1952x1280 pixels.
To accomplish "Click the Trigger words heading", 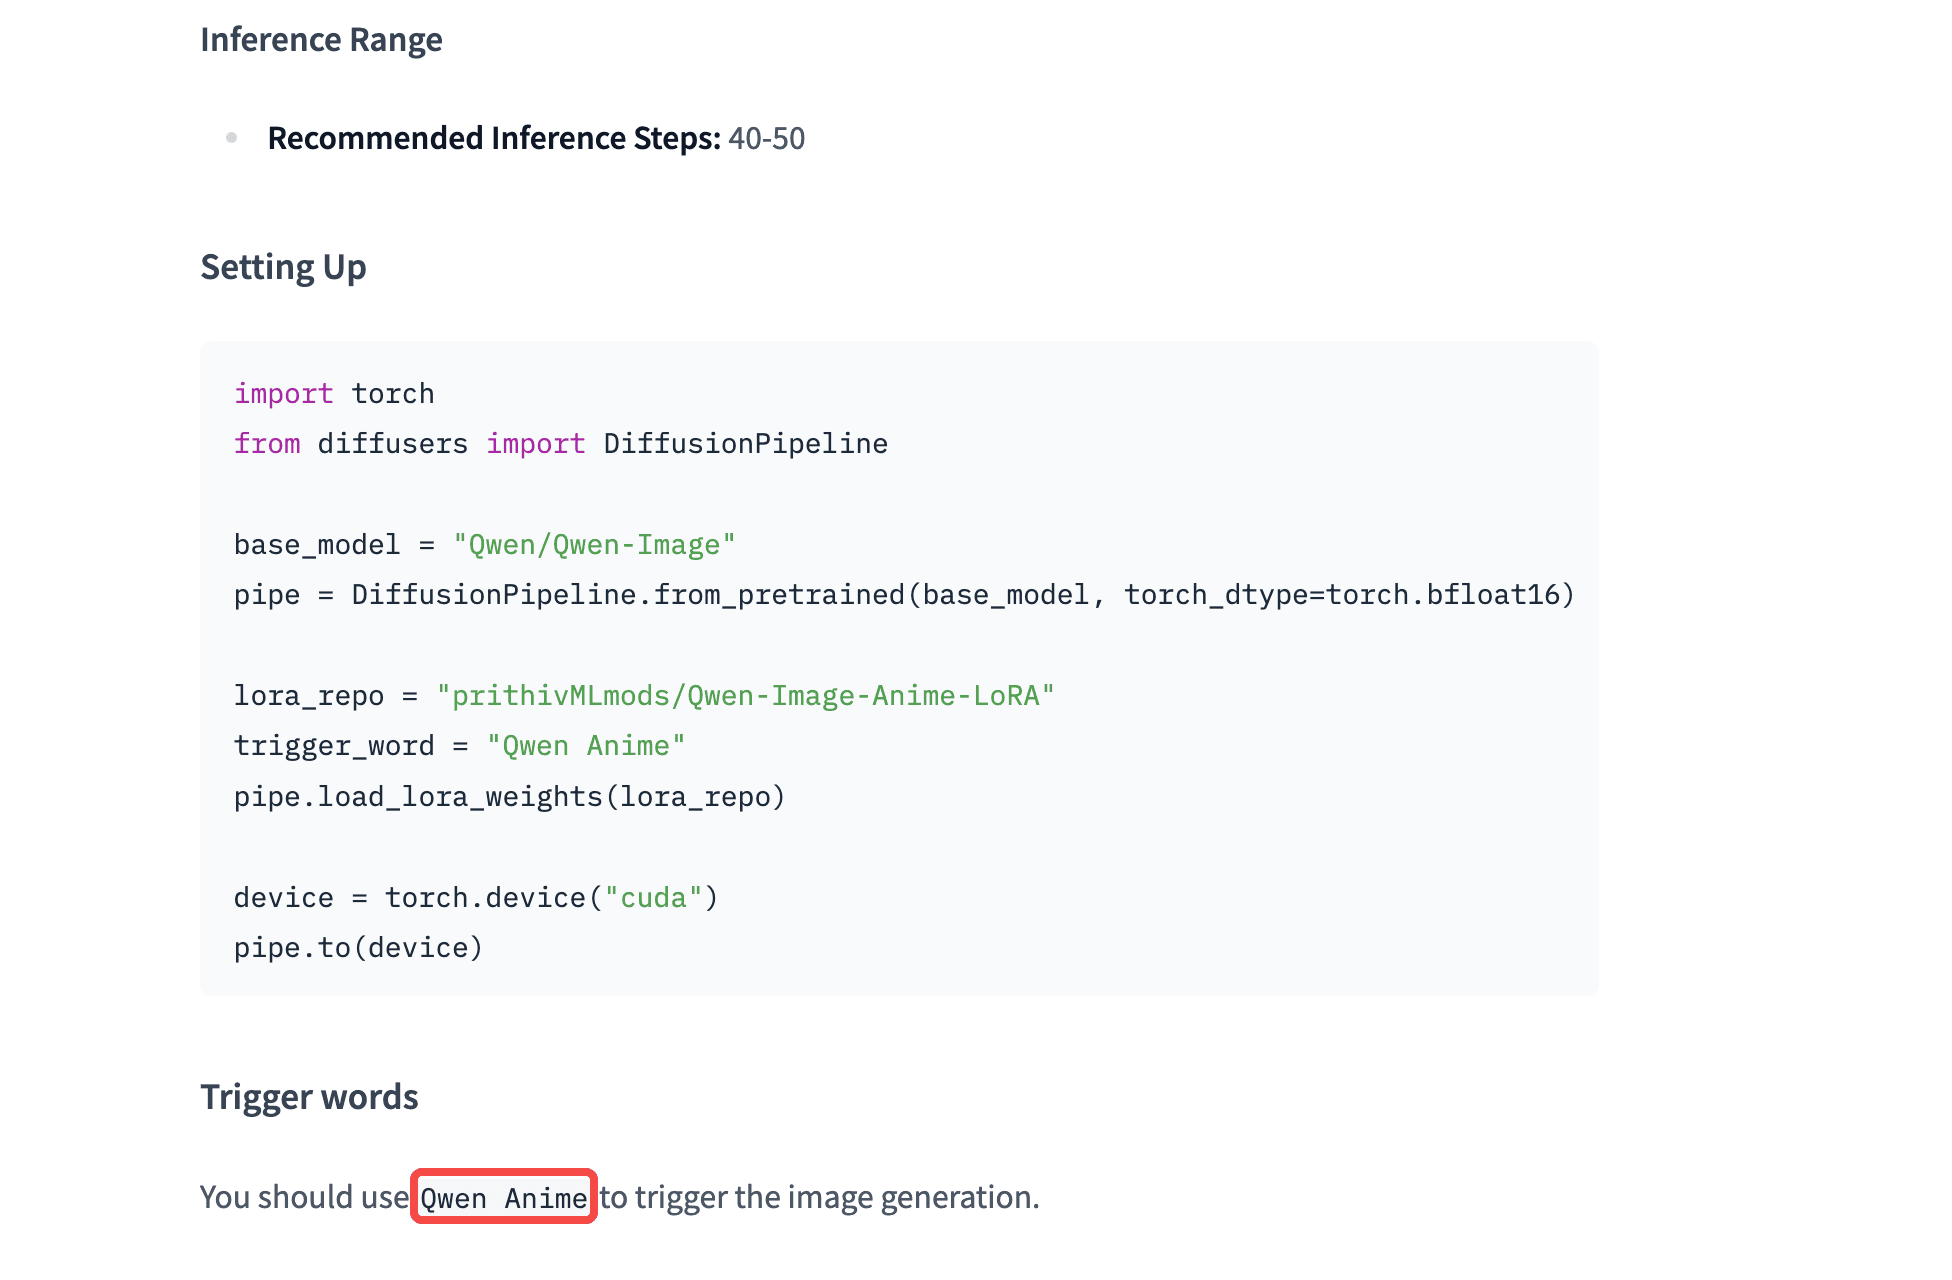I will [309, 1097].
